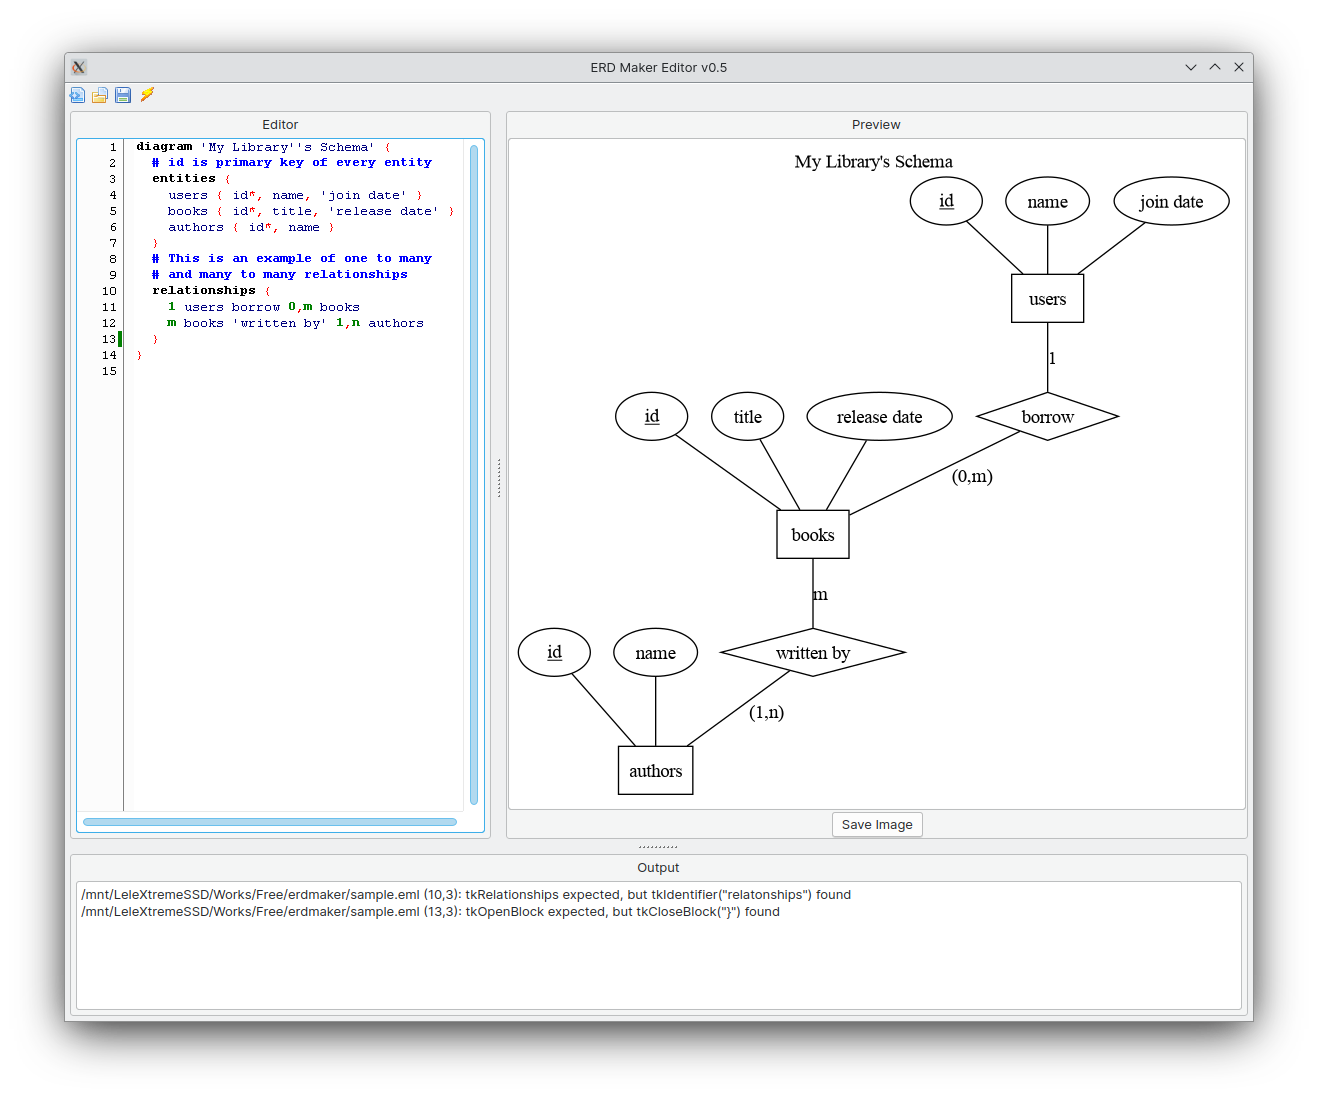The width and height of the screenshot is (1318, 1098).
Task: Run the compiler using the lightning bolt icon
Action: click(147, 95)
